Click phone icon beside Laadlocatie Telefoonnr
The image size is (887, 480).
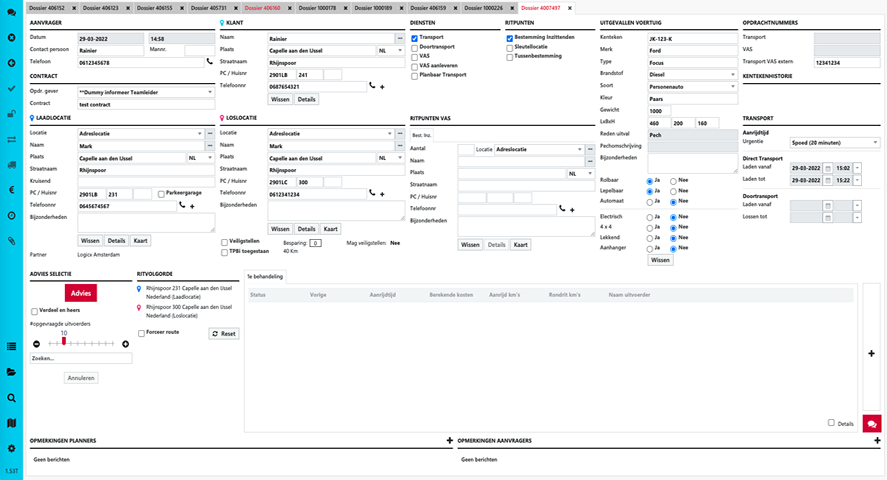[x=182, y=205]
